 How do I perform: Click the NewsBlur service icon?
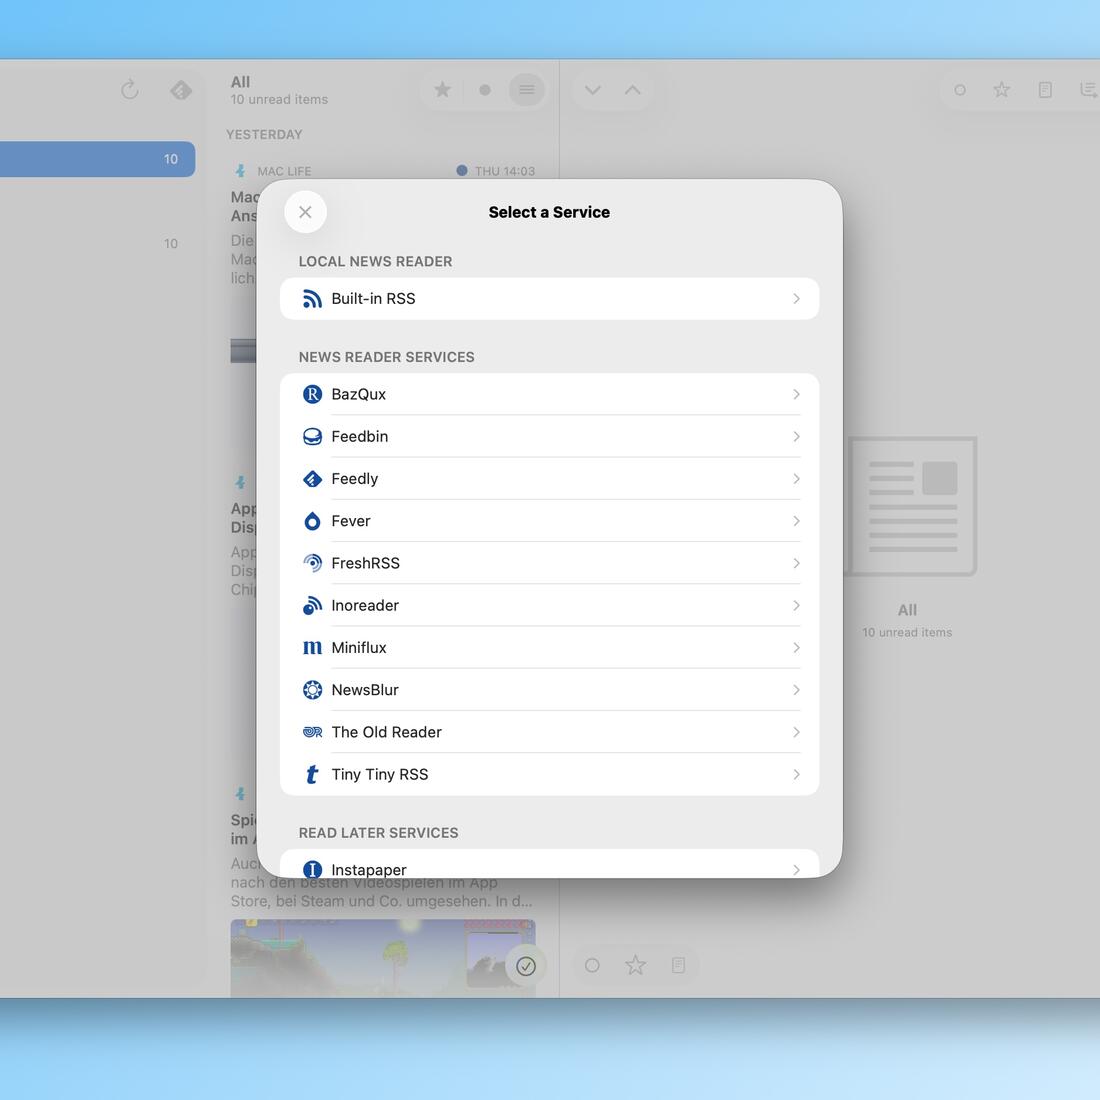pyautogui.click(x=312, y=690)
